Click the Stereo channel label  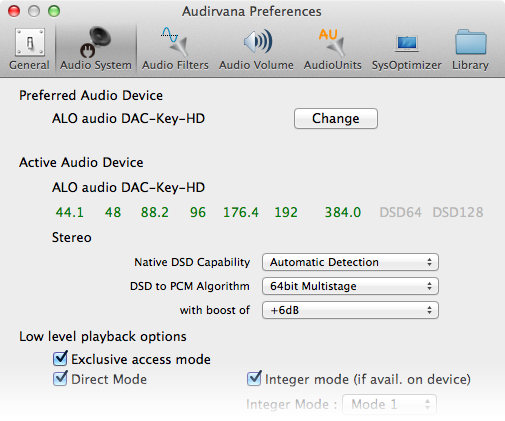pos(72,237)
